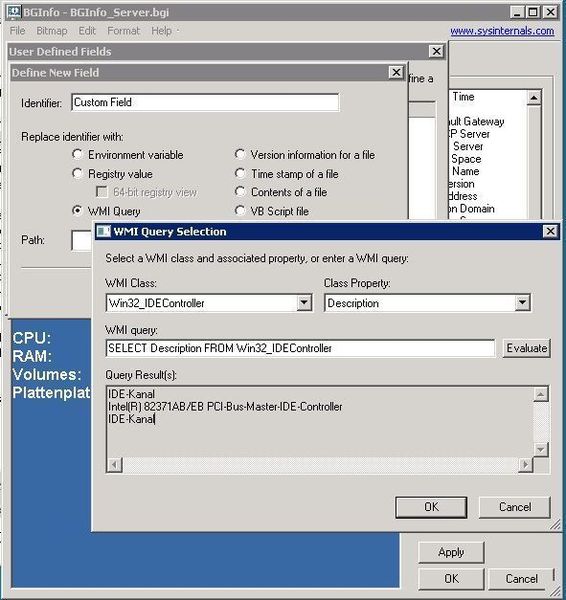
Task: Cancel the WMI Query Selection dialog
Action: 515,507
